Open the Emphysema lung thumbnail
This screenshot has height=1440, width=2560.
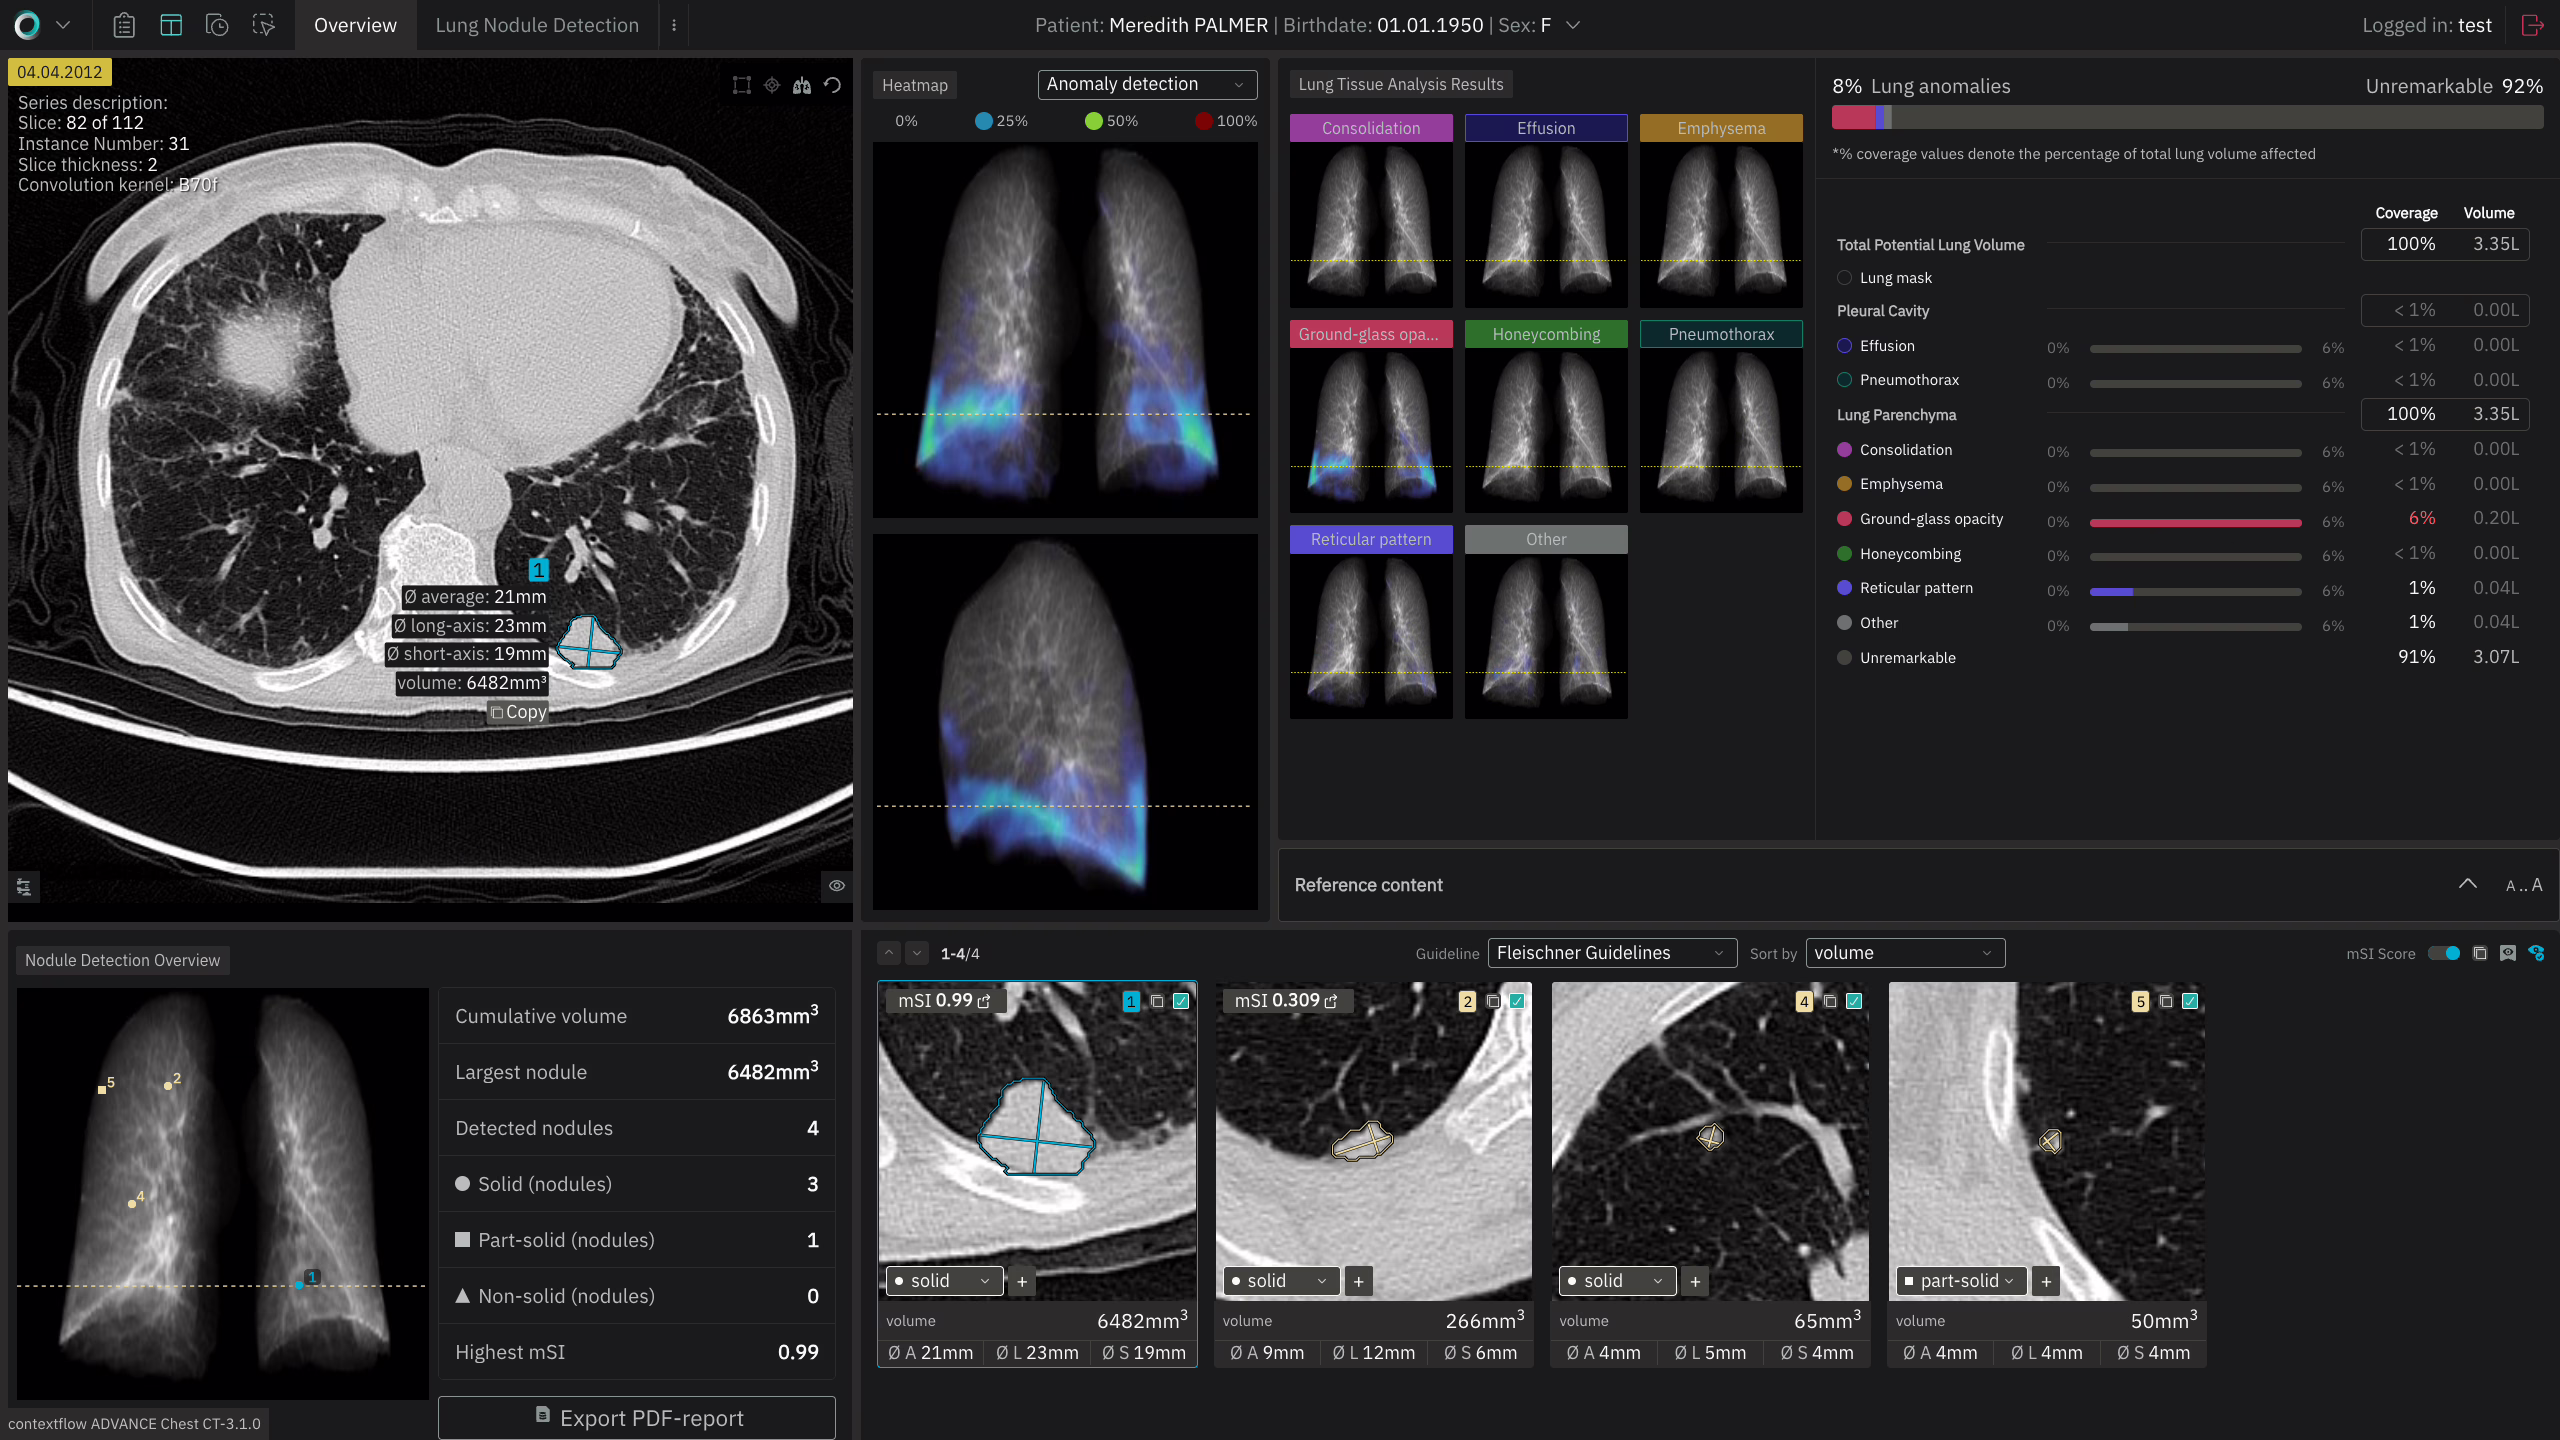click(1720, 225)
